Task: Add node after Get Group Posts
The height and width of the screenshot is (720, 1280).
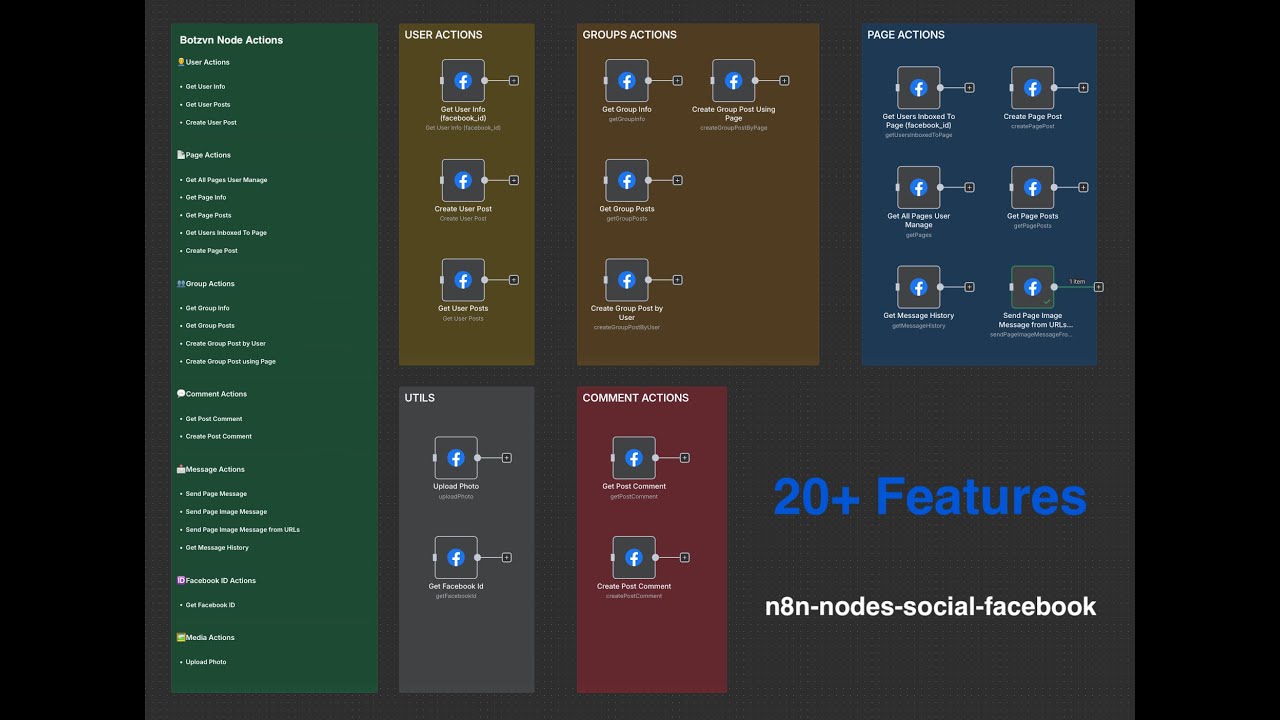Action: pos(677,180)
